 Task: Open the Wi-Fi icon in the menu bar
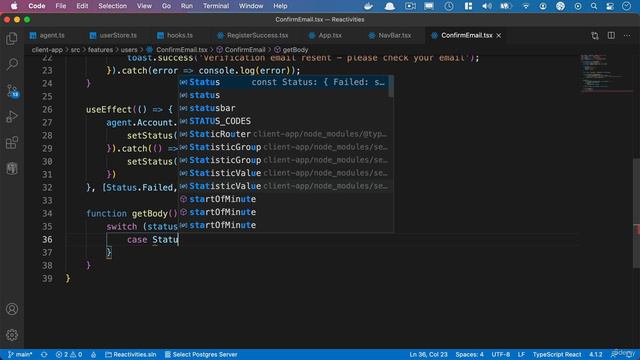[526, 6]
